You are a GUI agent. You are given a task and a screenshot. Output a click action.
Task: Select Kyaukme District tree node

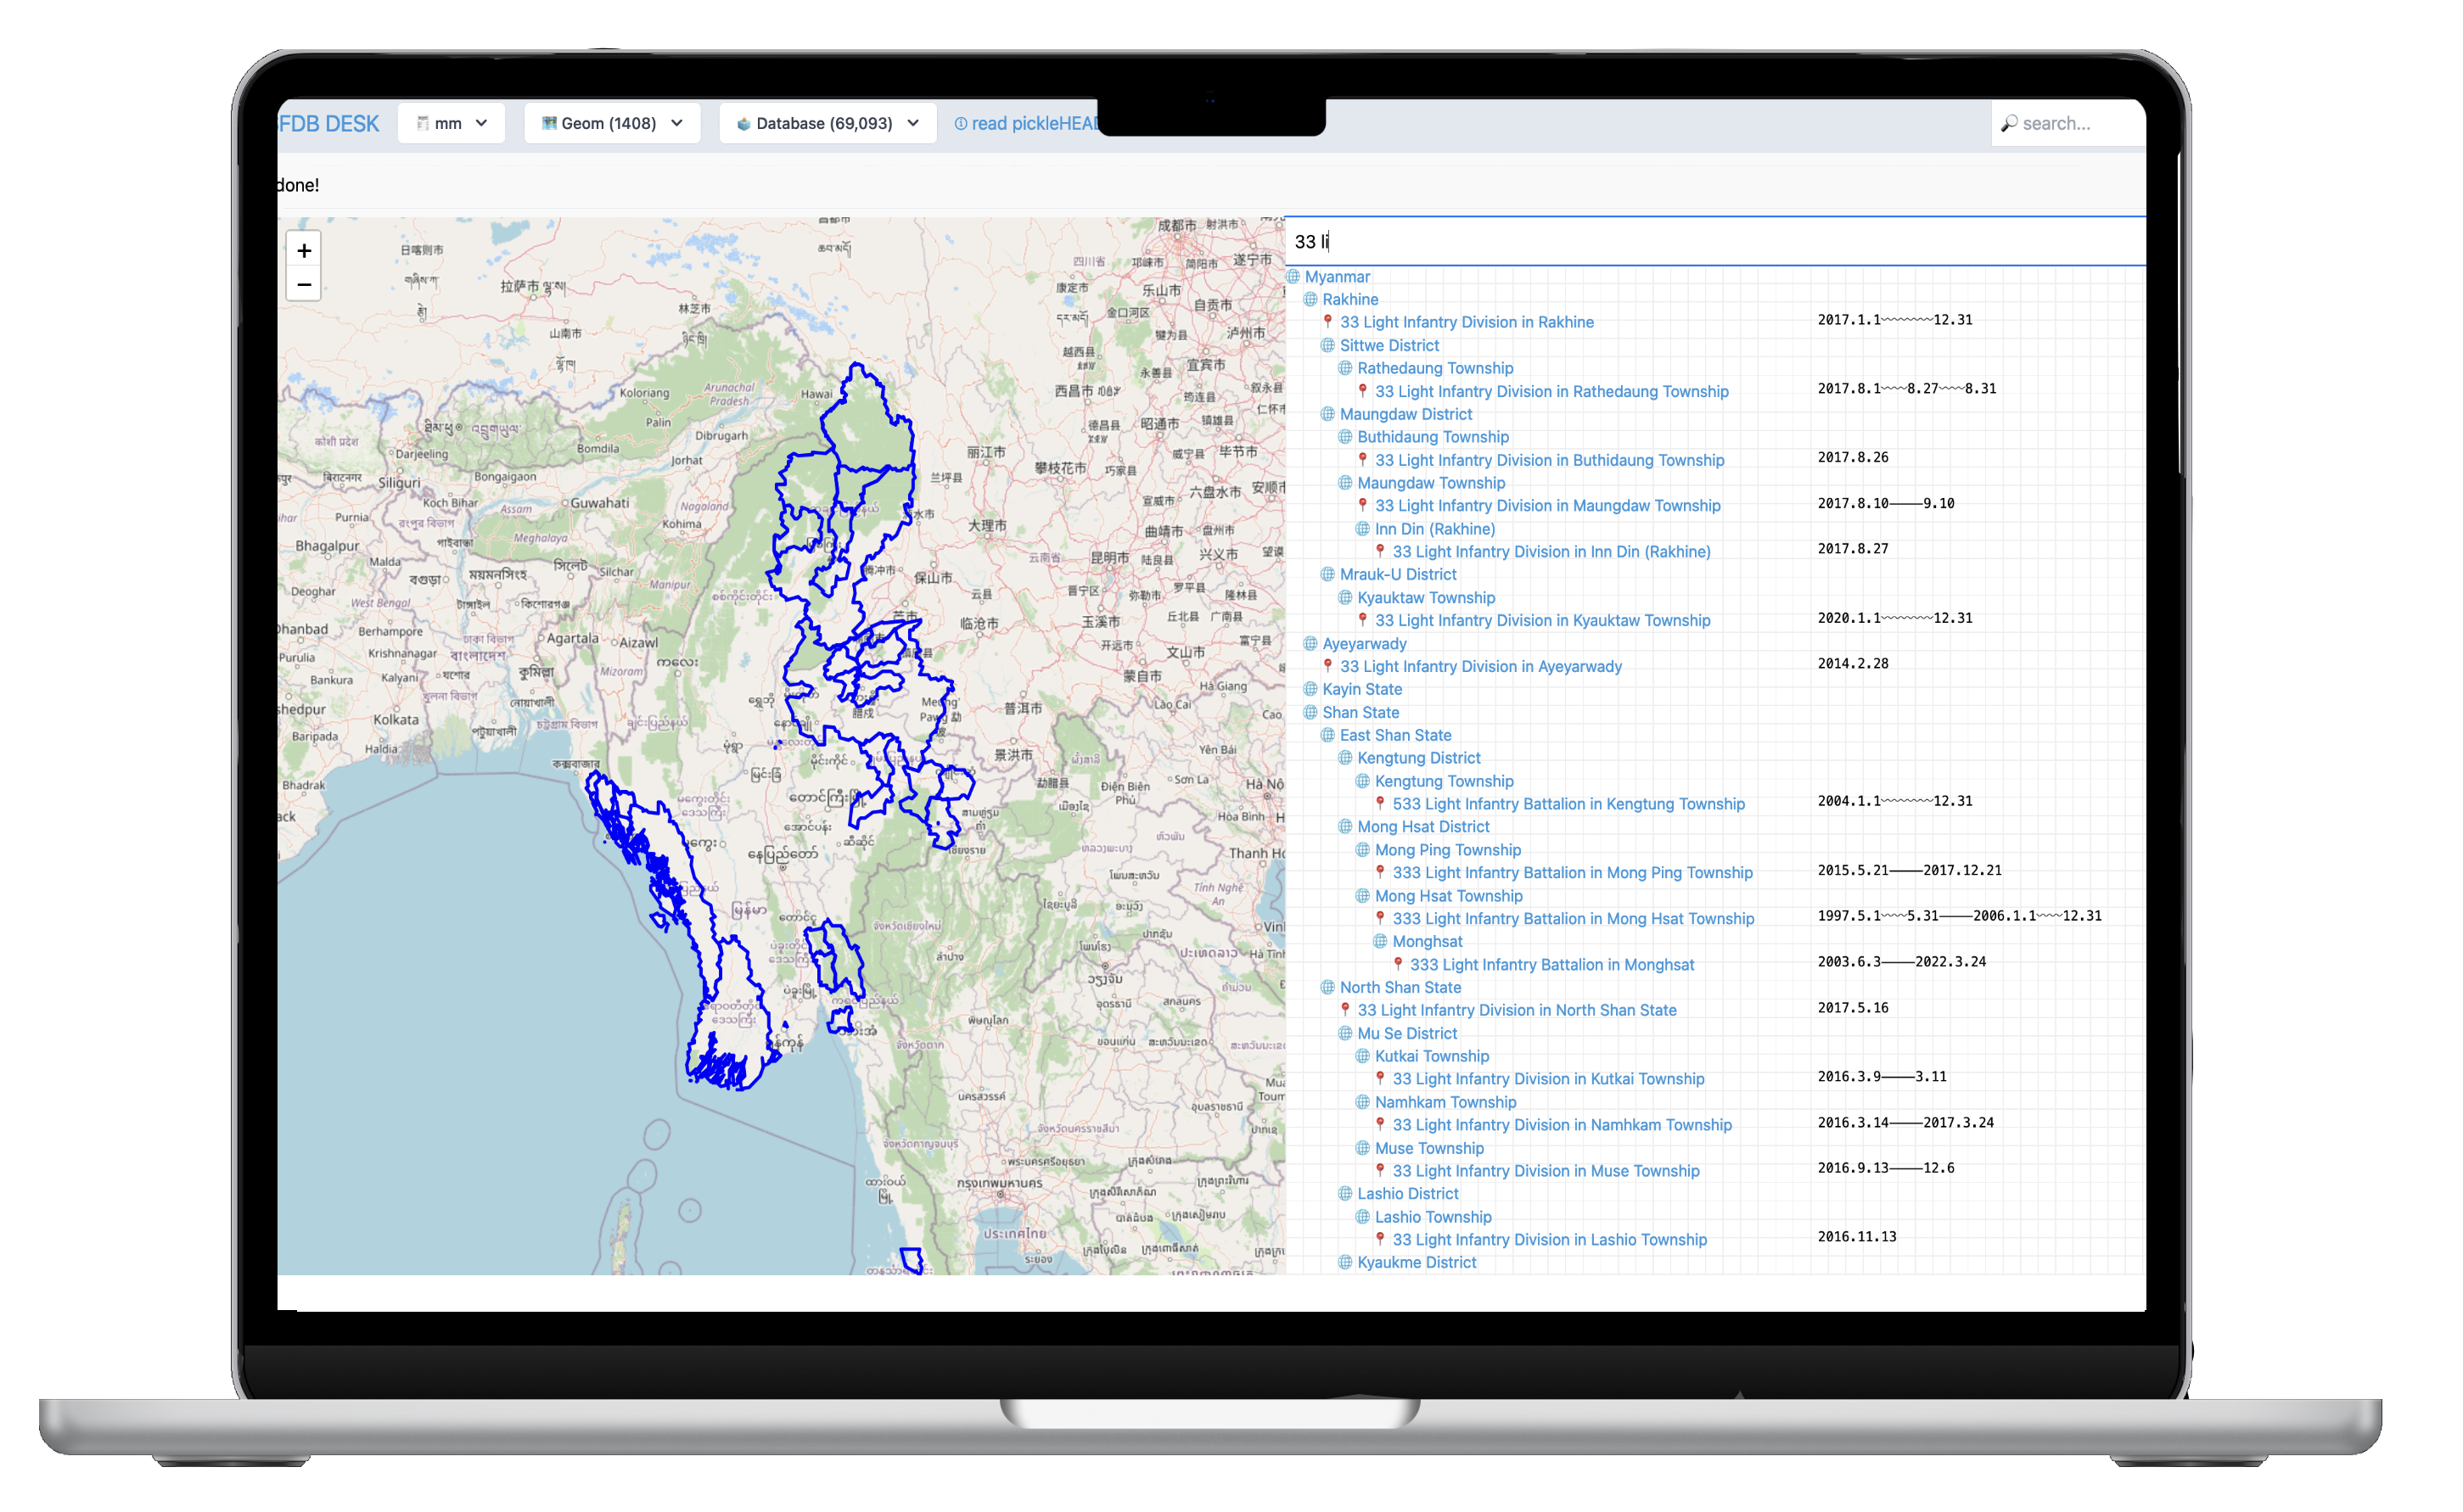click(x=1416, y=1263)
